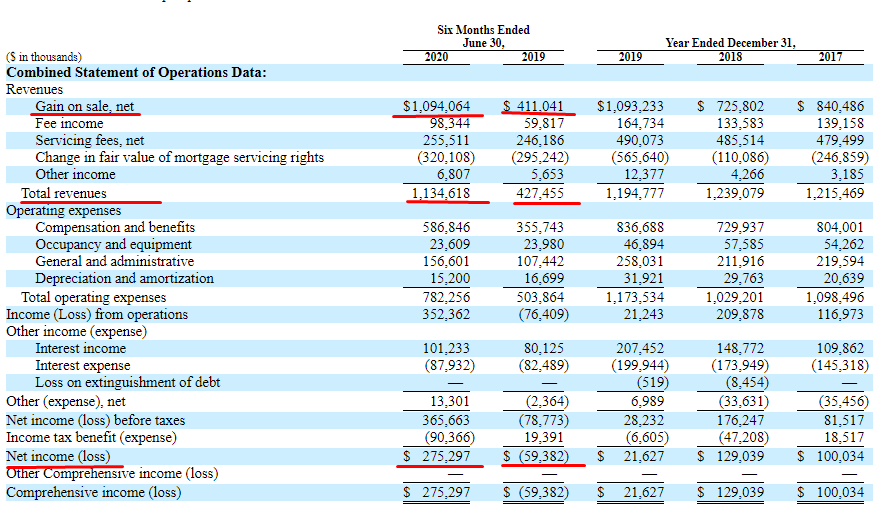
Task: Click the pre-tax income value 365,663
Action: pos(446,420)
